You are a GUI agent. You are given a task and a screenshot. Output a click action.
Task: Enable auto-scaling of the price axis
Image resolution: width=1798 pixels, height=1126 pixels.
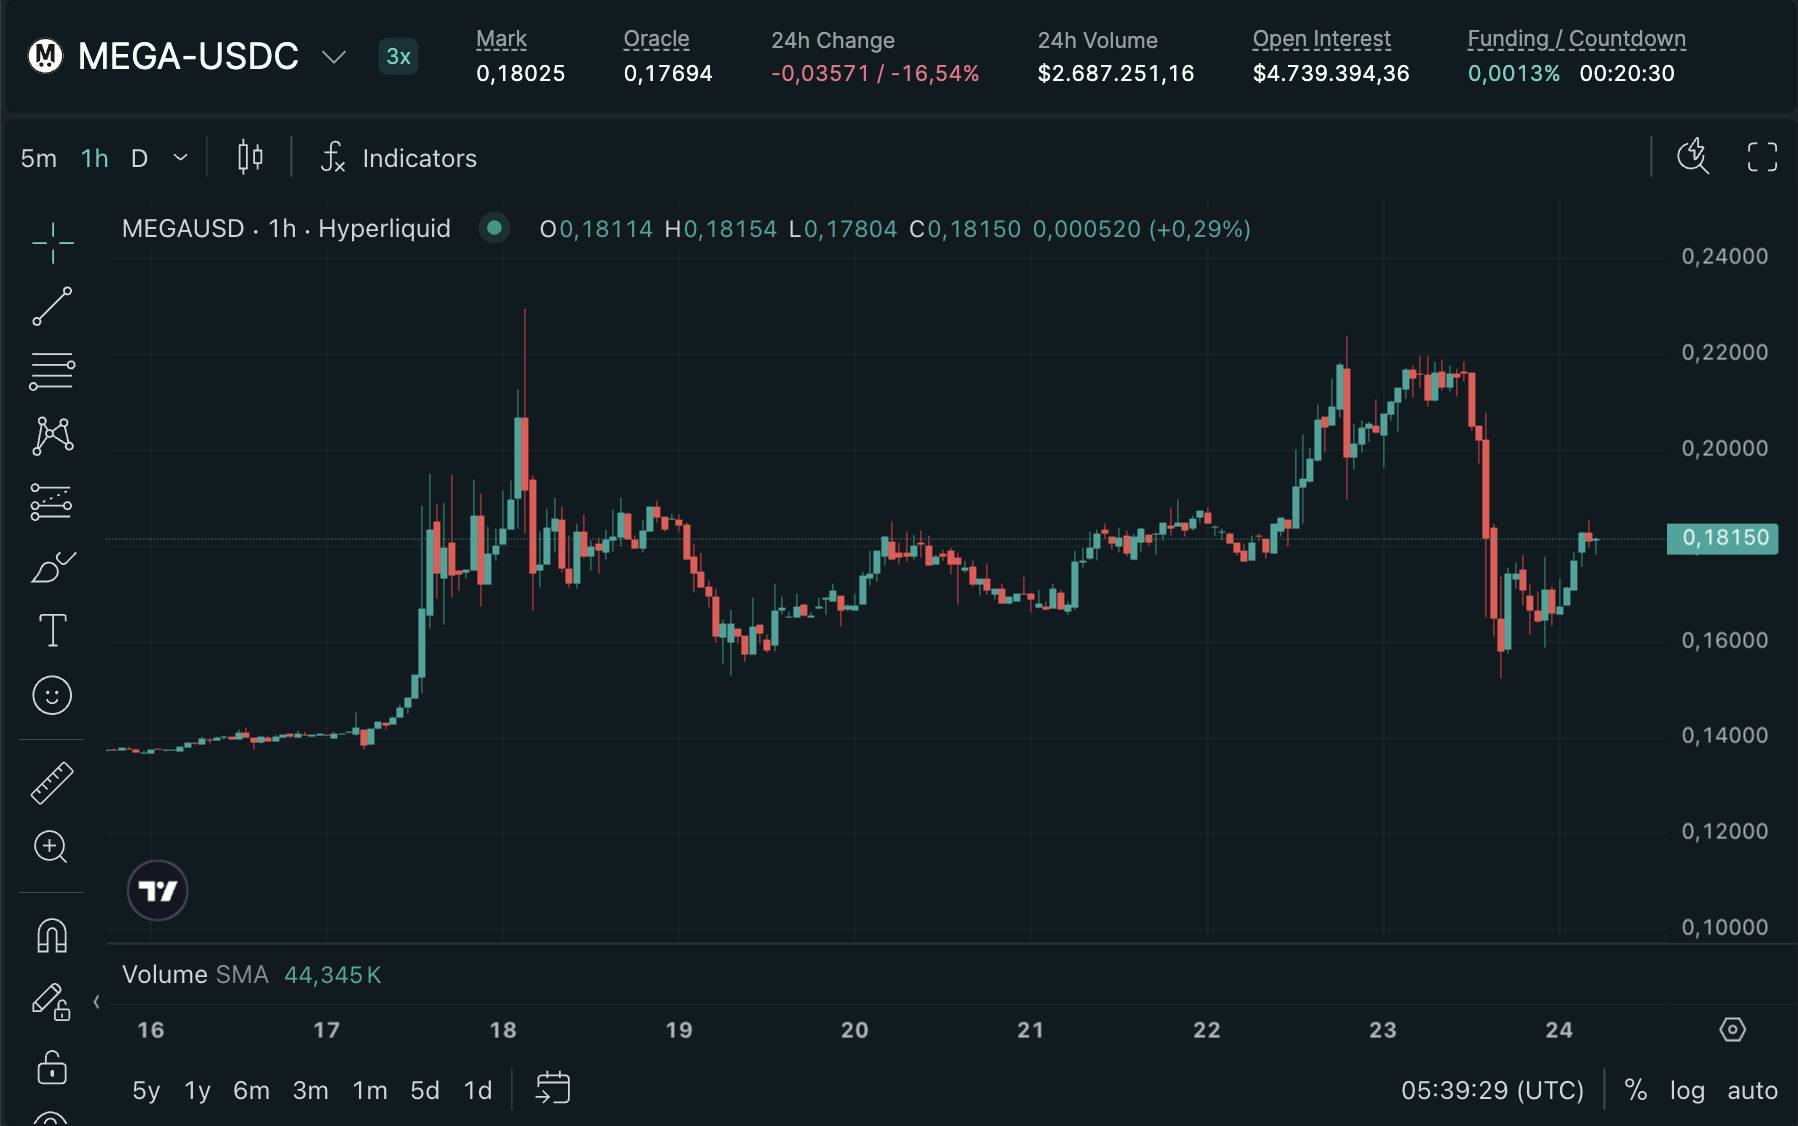pos(1752,1090)
